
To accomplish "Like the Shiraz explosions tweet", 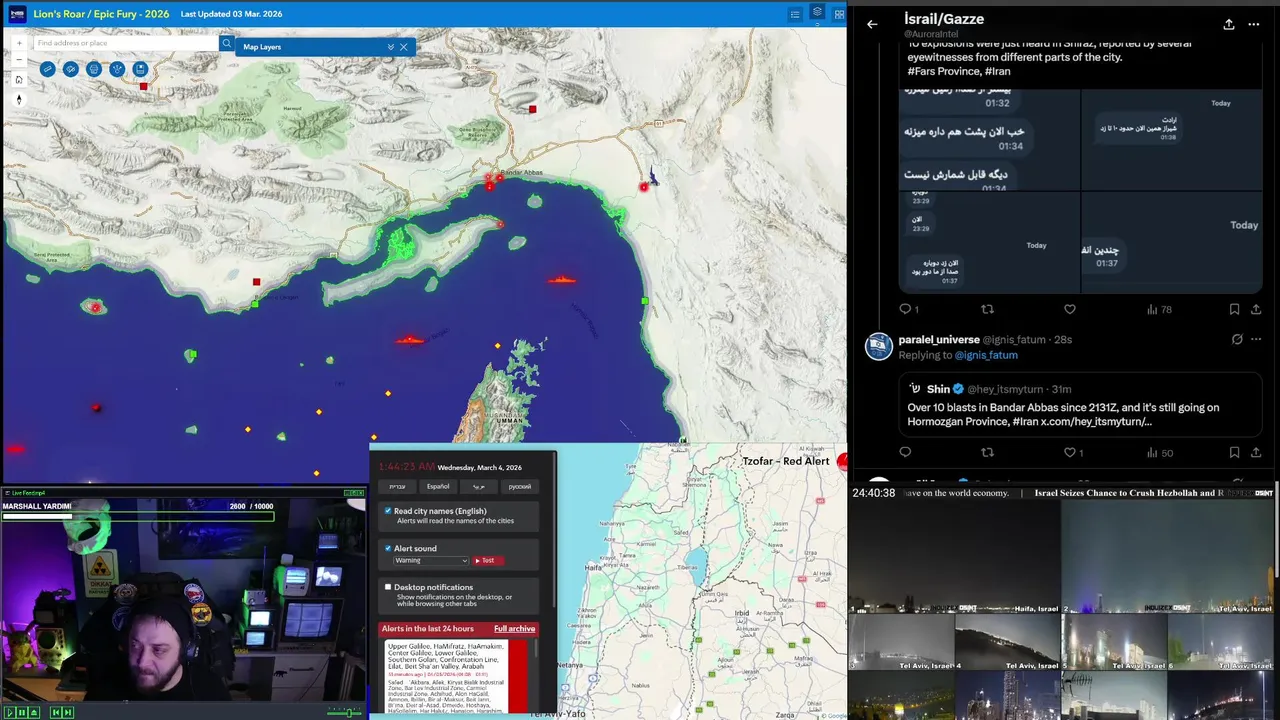I will (1070, 309).
